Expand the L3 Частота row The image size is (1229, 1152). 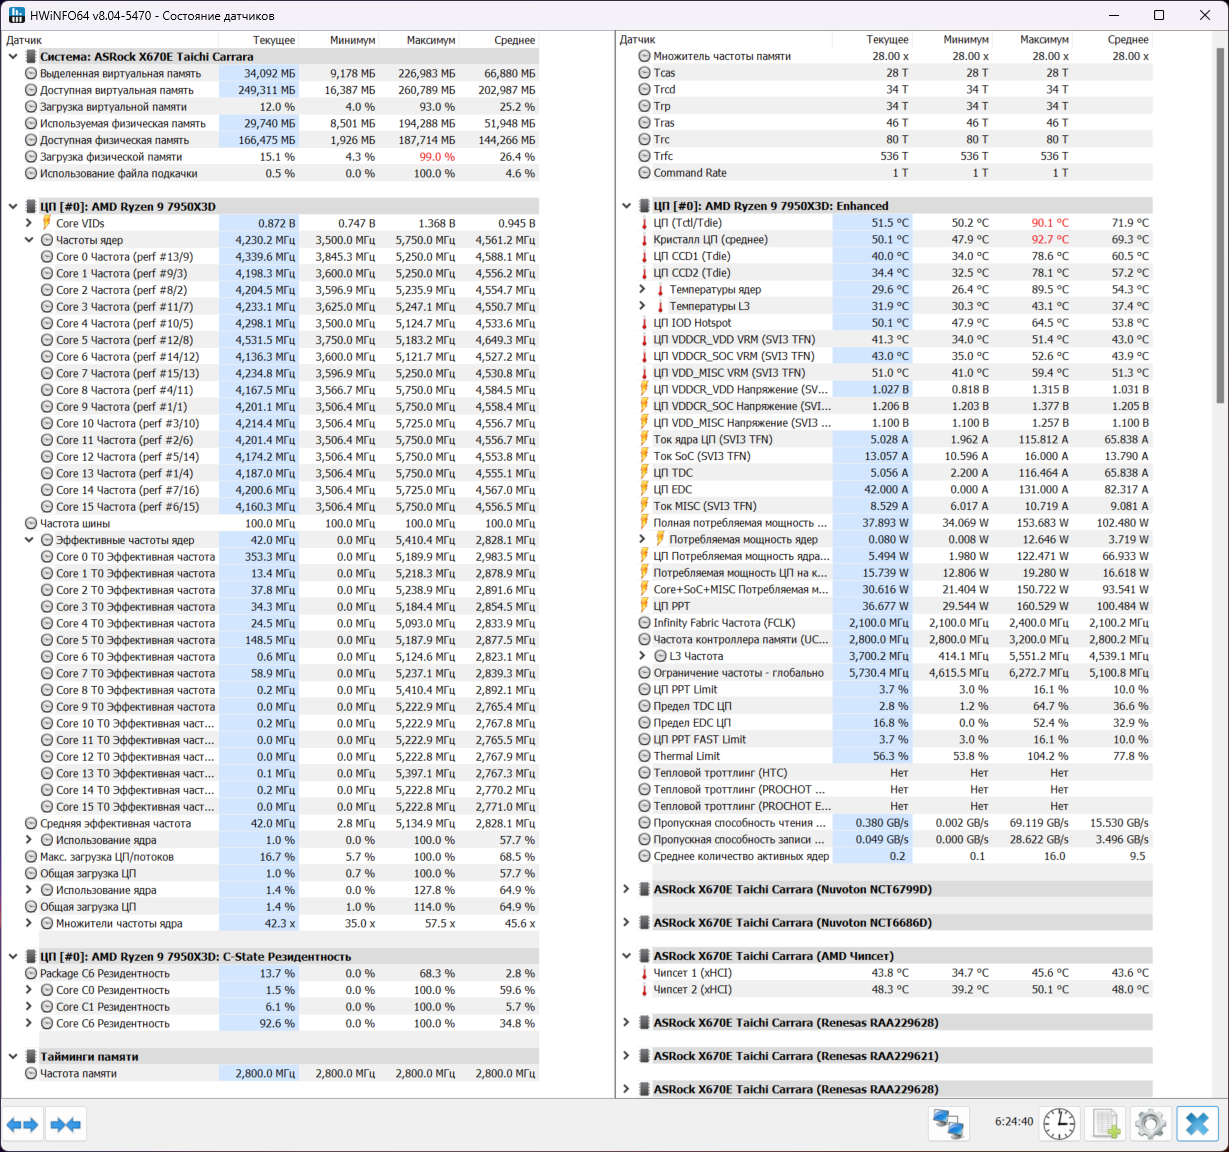(642, 656)
